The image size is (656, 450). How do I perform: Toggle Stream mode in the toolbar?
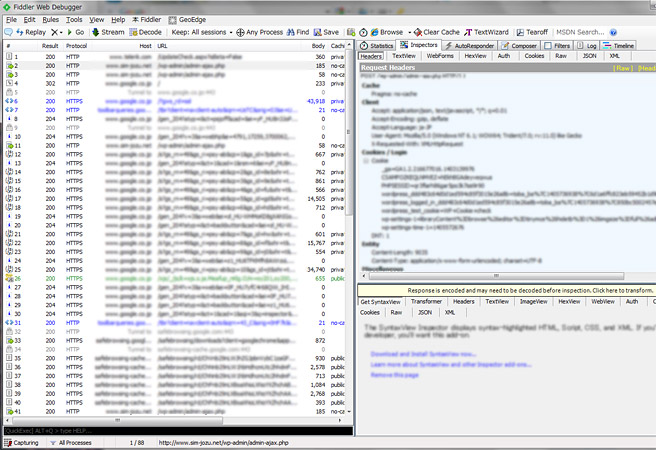click(108, 32)
